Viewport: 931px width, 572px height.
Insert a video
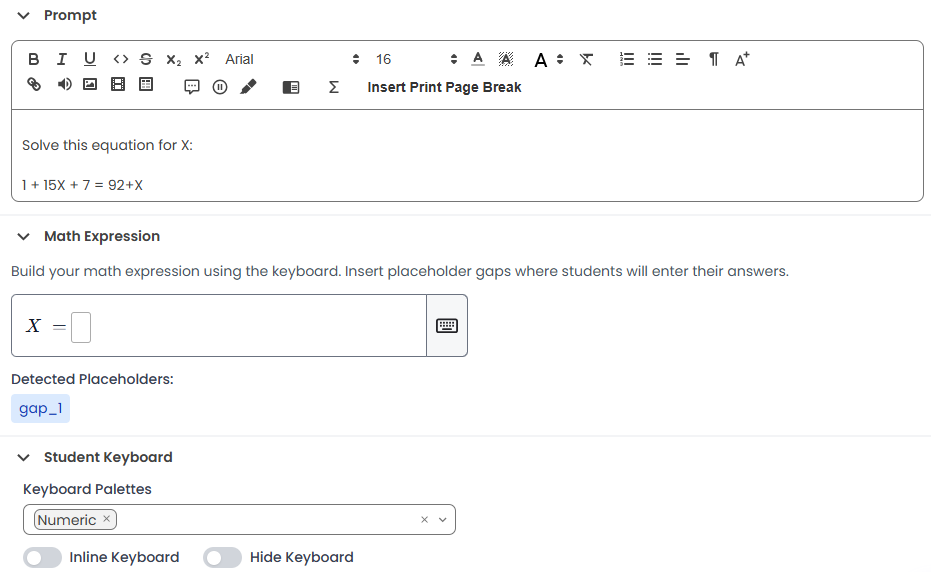click(118, 84)
